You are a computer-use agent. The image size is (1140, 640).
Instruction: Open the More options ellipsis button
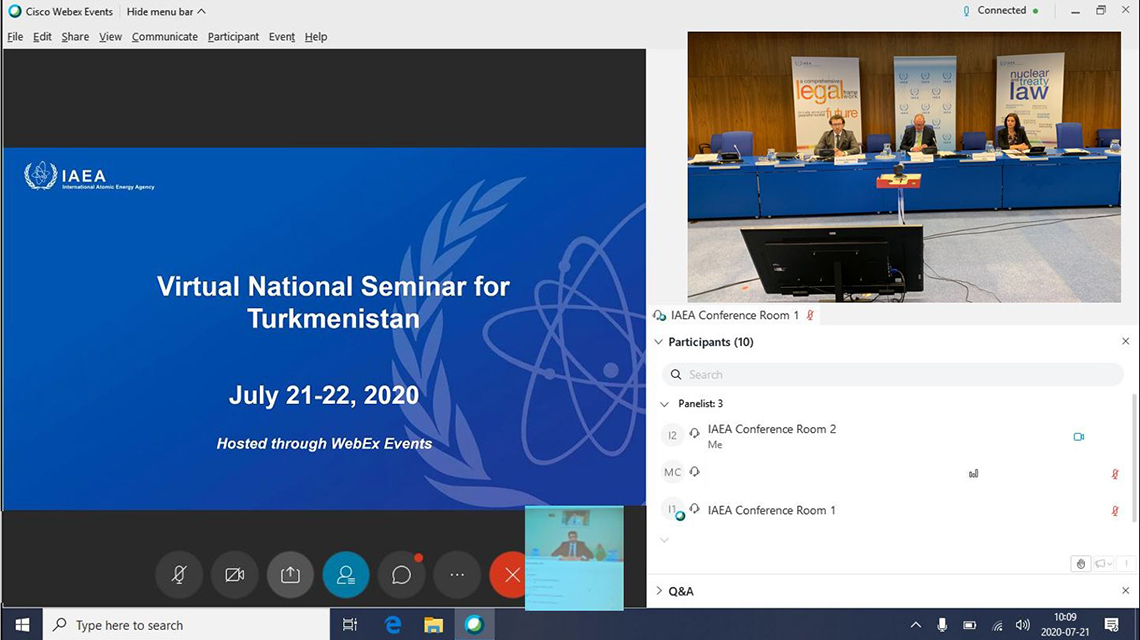click(x=457, y=575)
